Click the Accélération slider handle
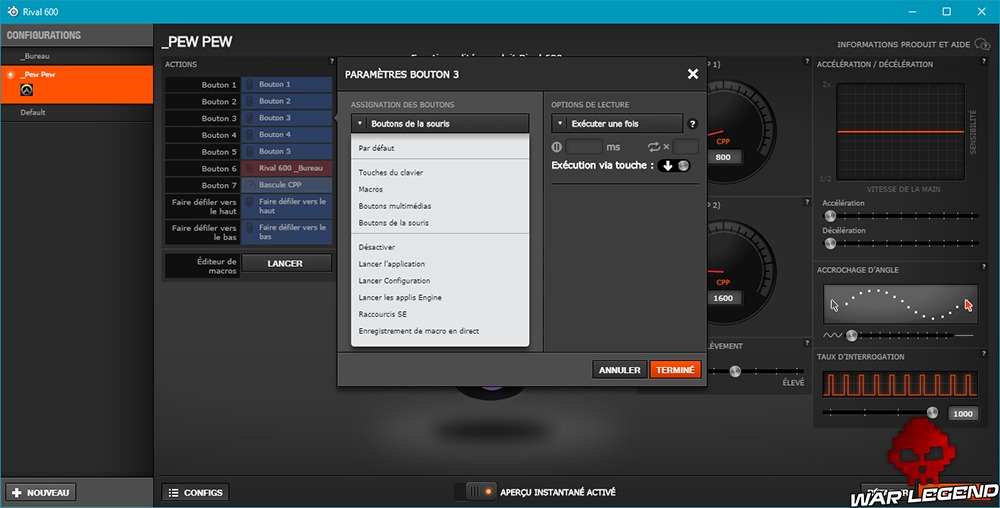 click(x=827, y=215)
